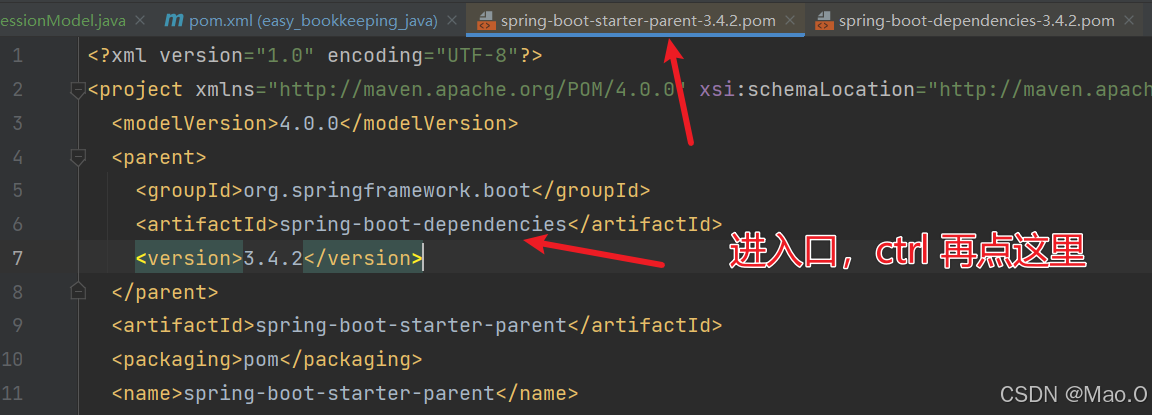Click the spring-boot-starter-parent artifactId on line 9
The height and width of the screenshot is (415, 1152).
[411, 325]
